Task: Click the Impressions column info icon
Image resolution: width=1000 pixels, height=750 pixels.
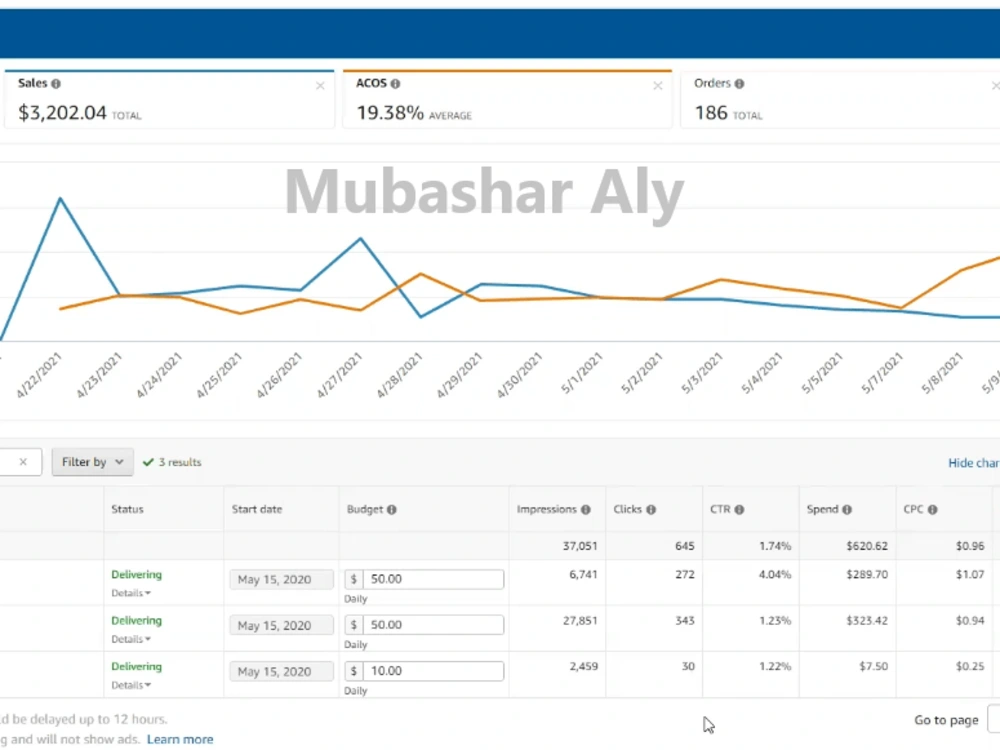Action: [585, 510]
